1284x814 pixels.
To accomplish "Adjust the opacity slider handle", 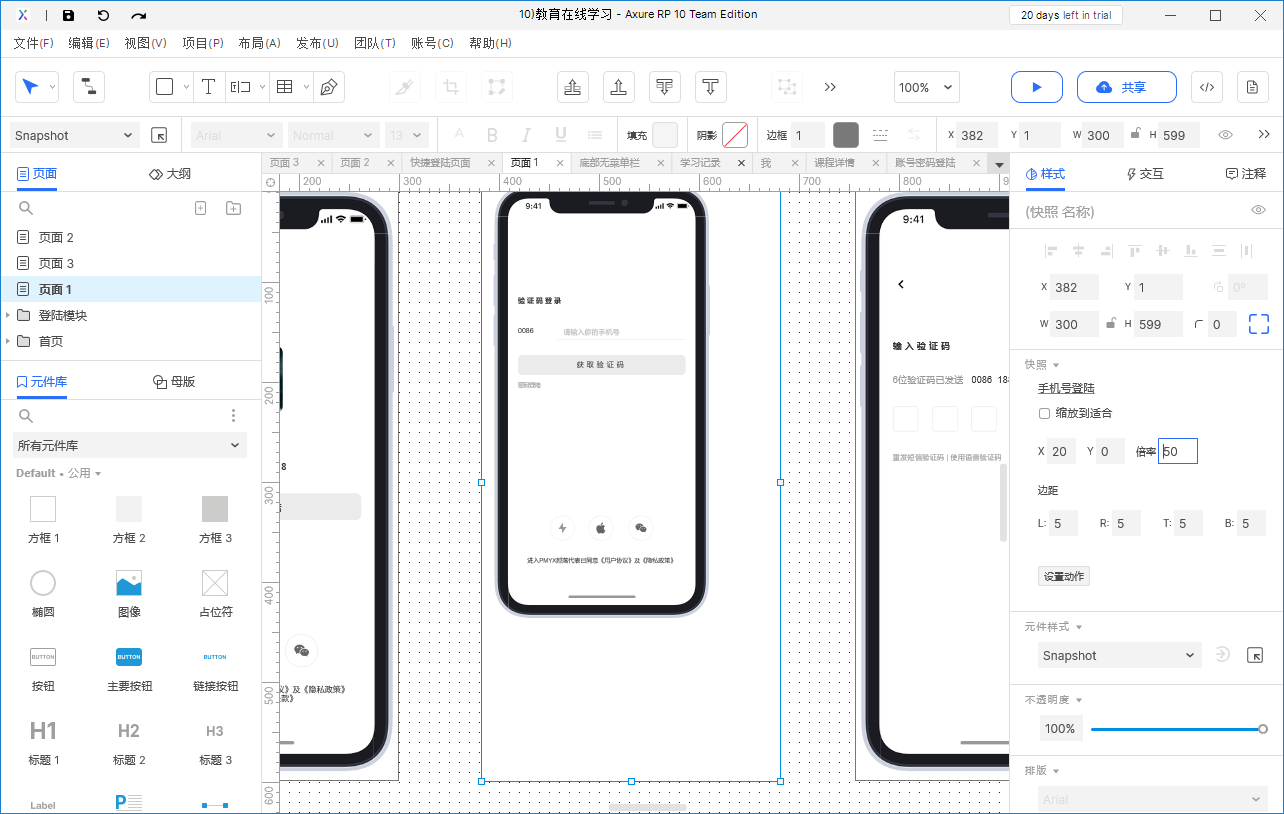I will click(1263, 729).
